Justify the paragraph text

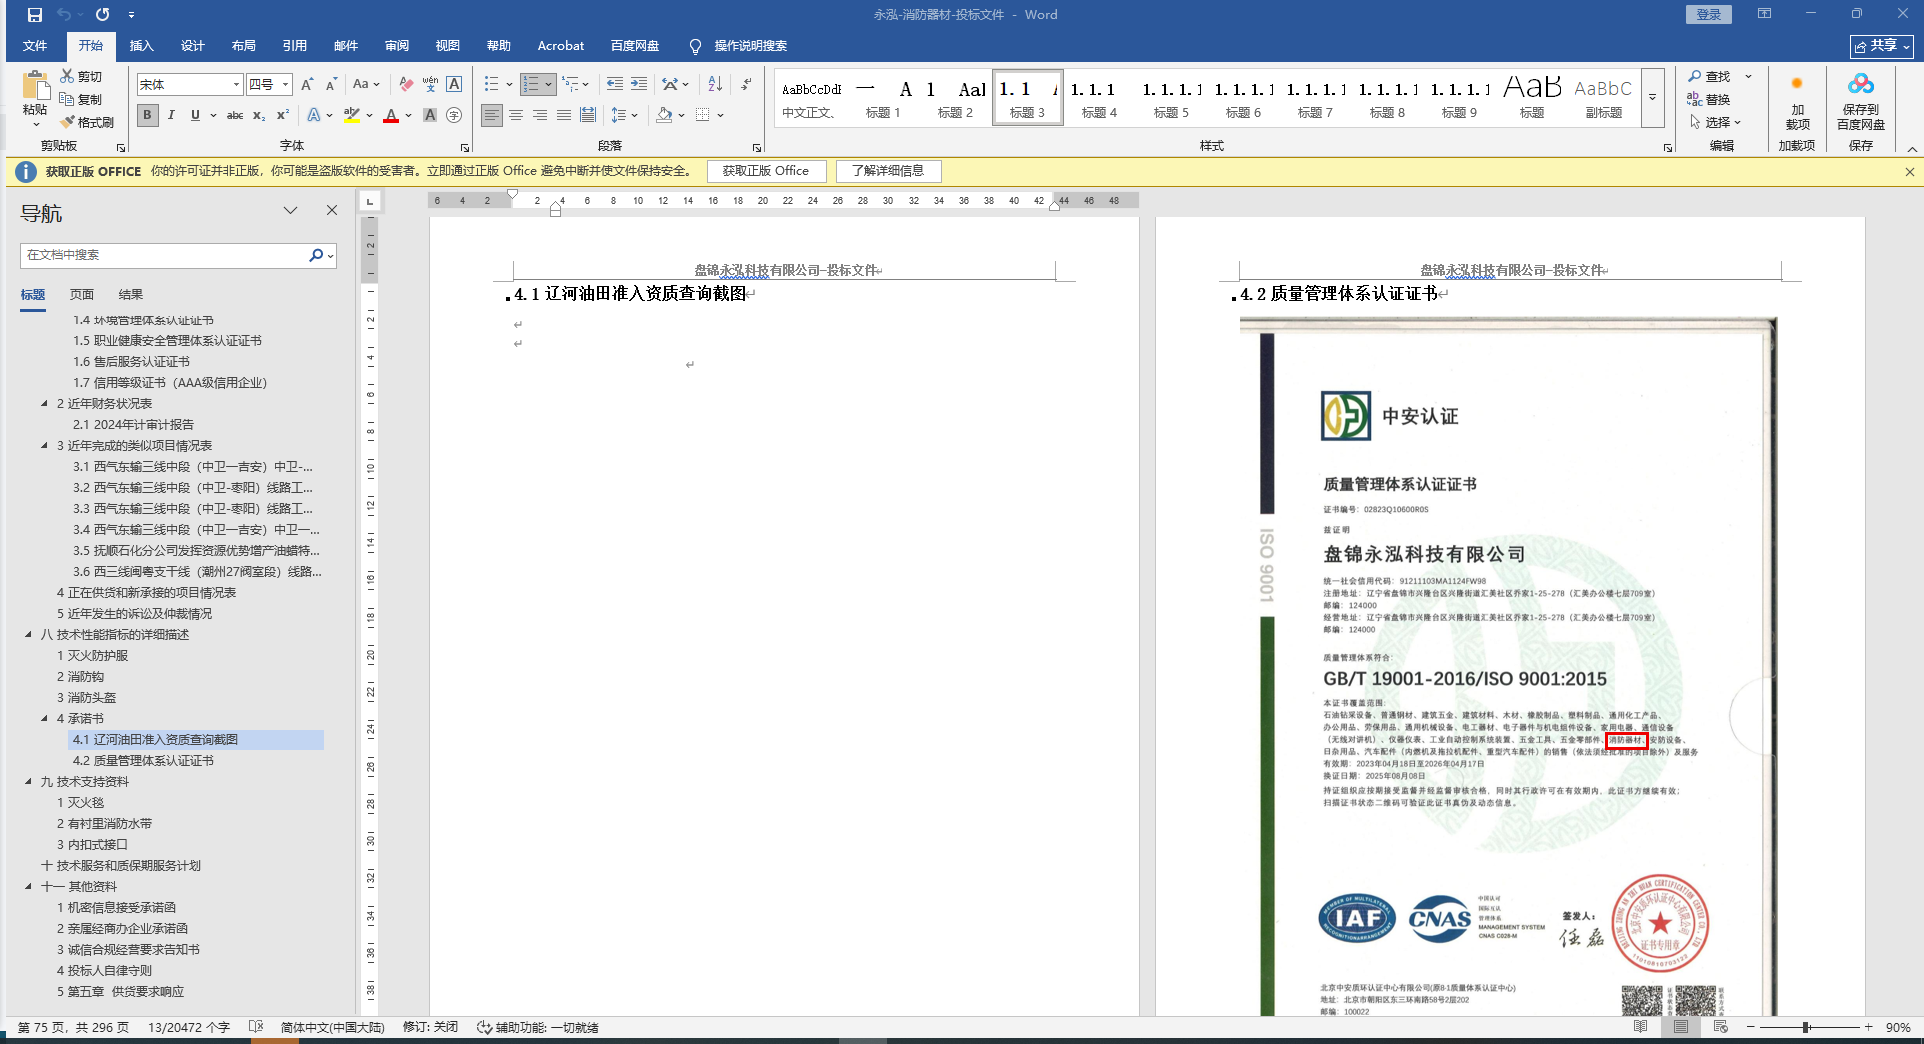click(x=564, y=115)
